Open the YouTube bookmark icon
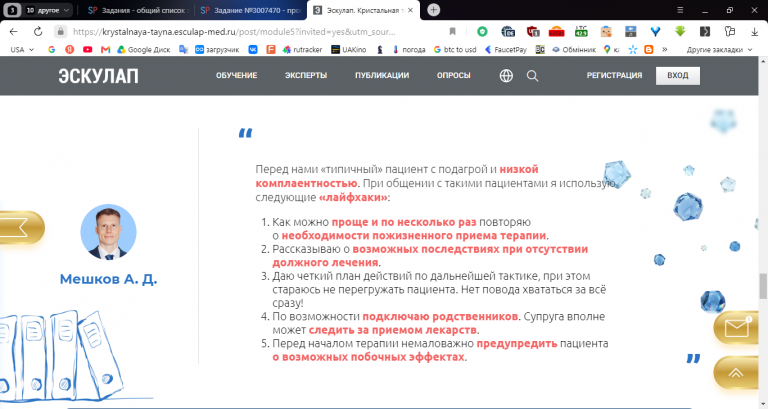768x409 pixels. (x=88, y=49)
